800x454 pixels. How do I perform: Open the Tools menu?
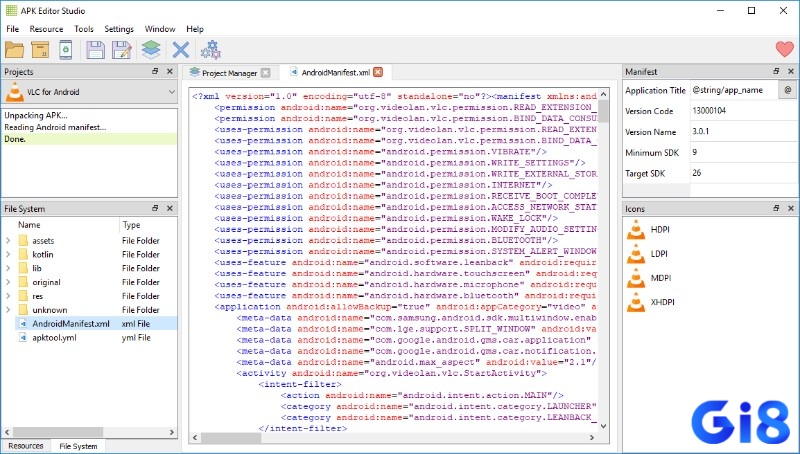[84, 29]
